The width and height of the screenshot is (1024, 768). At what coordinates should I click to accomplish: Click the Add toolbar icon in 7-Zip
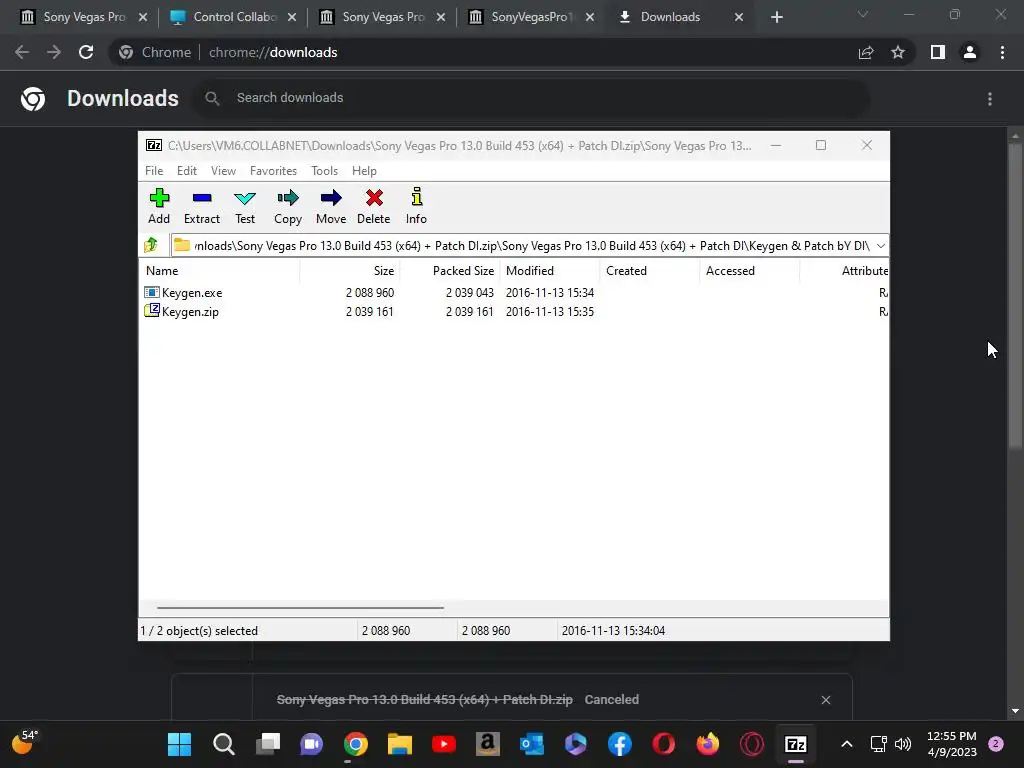point(159,206)
